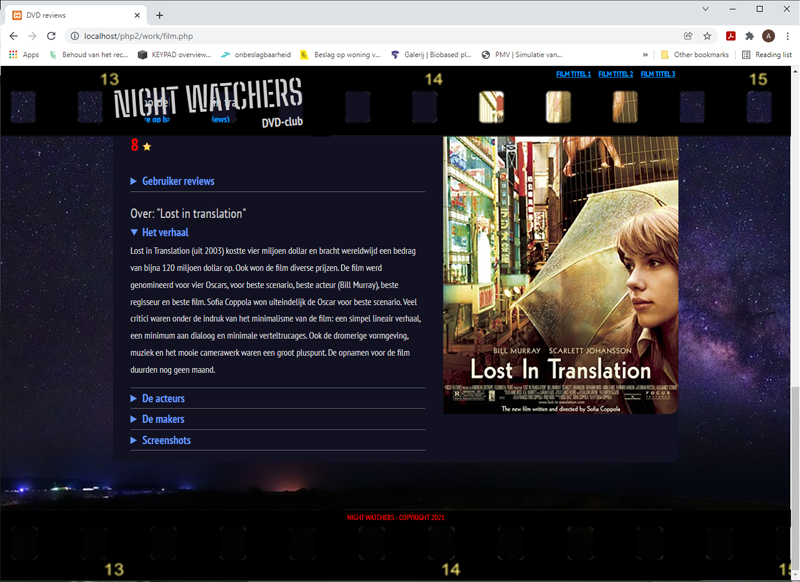Open Behoud van het rec... bookmark
This screenshot has height=582, width=800.
tap(89, 55)
